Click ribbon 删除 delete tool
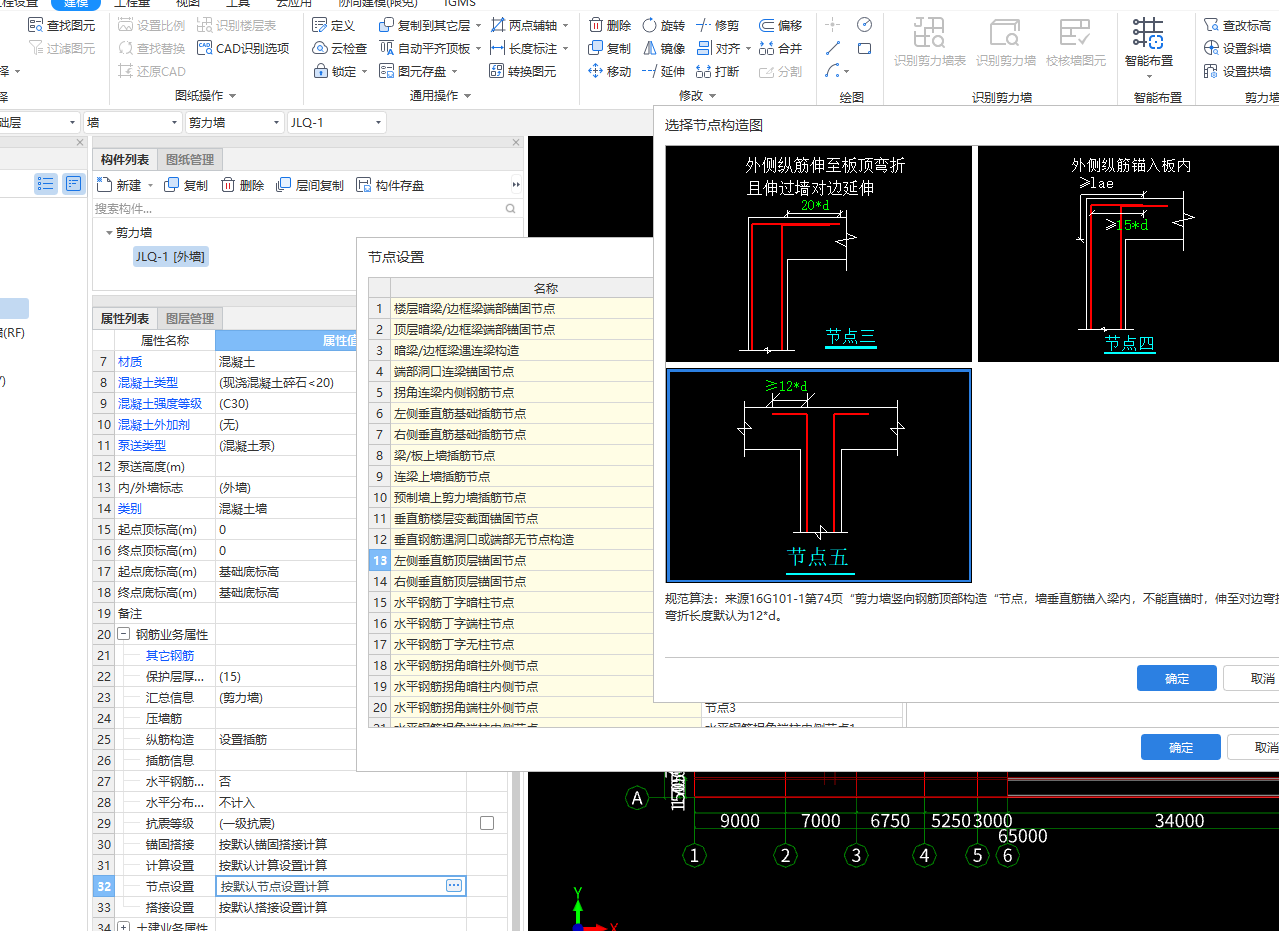The width and height of the screenshot is (1279, 931). pos(610,25)
